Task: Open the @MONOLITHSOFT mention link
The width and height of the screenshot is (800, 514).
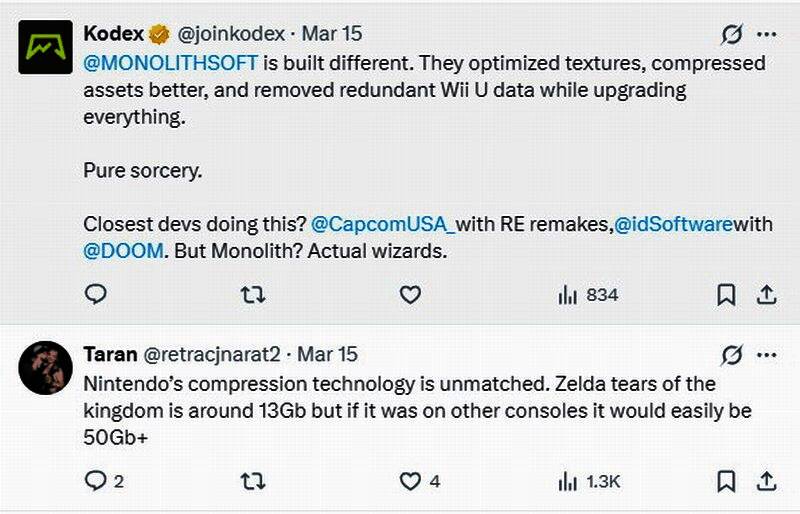Action: pyautogui.click(x=172, y=63)
